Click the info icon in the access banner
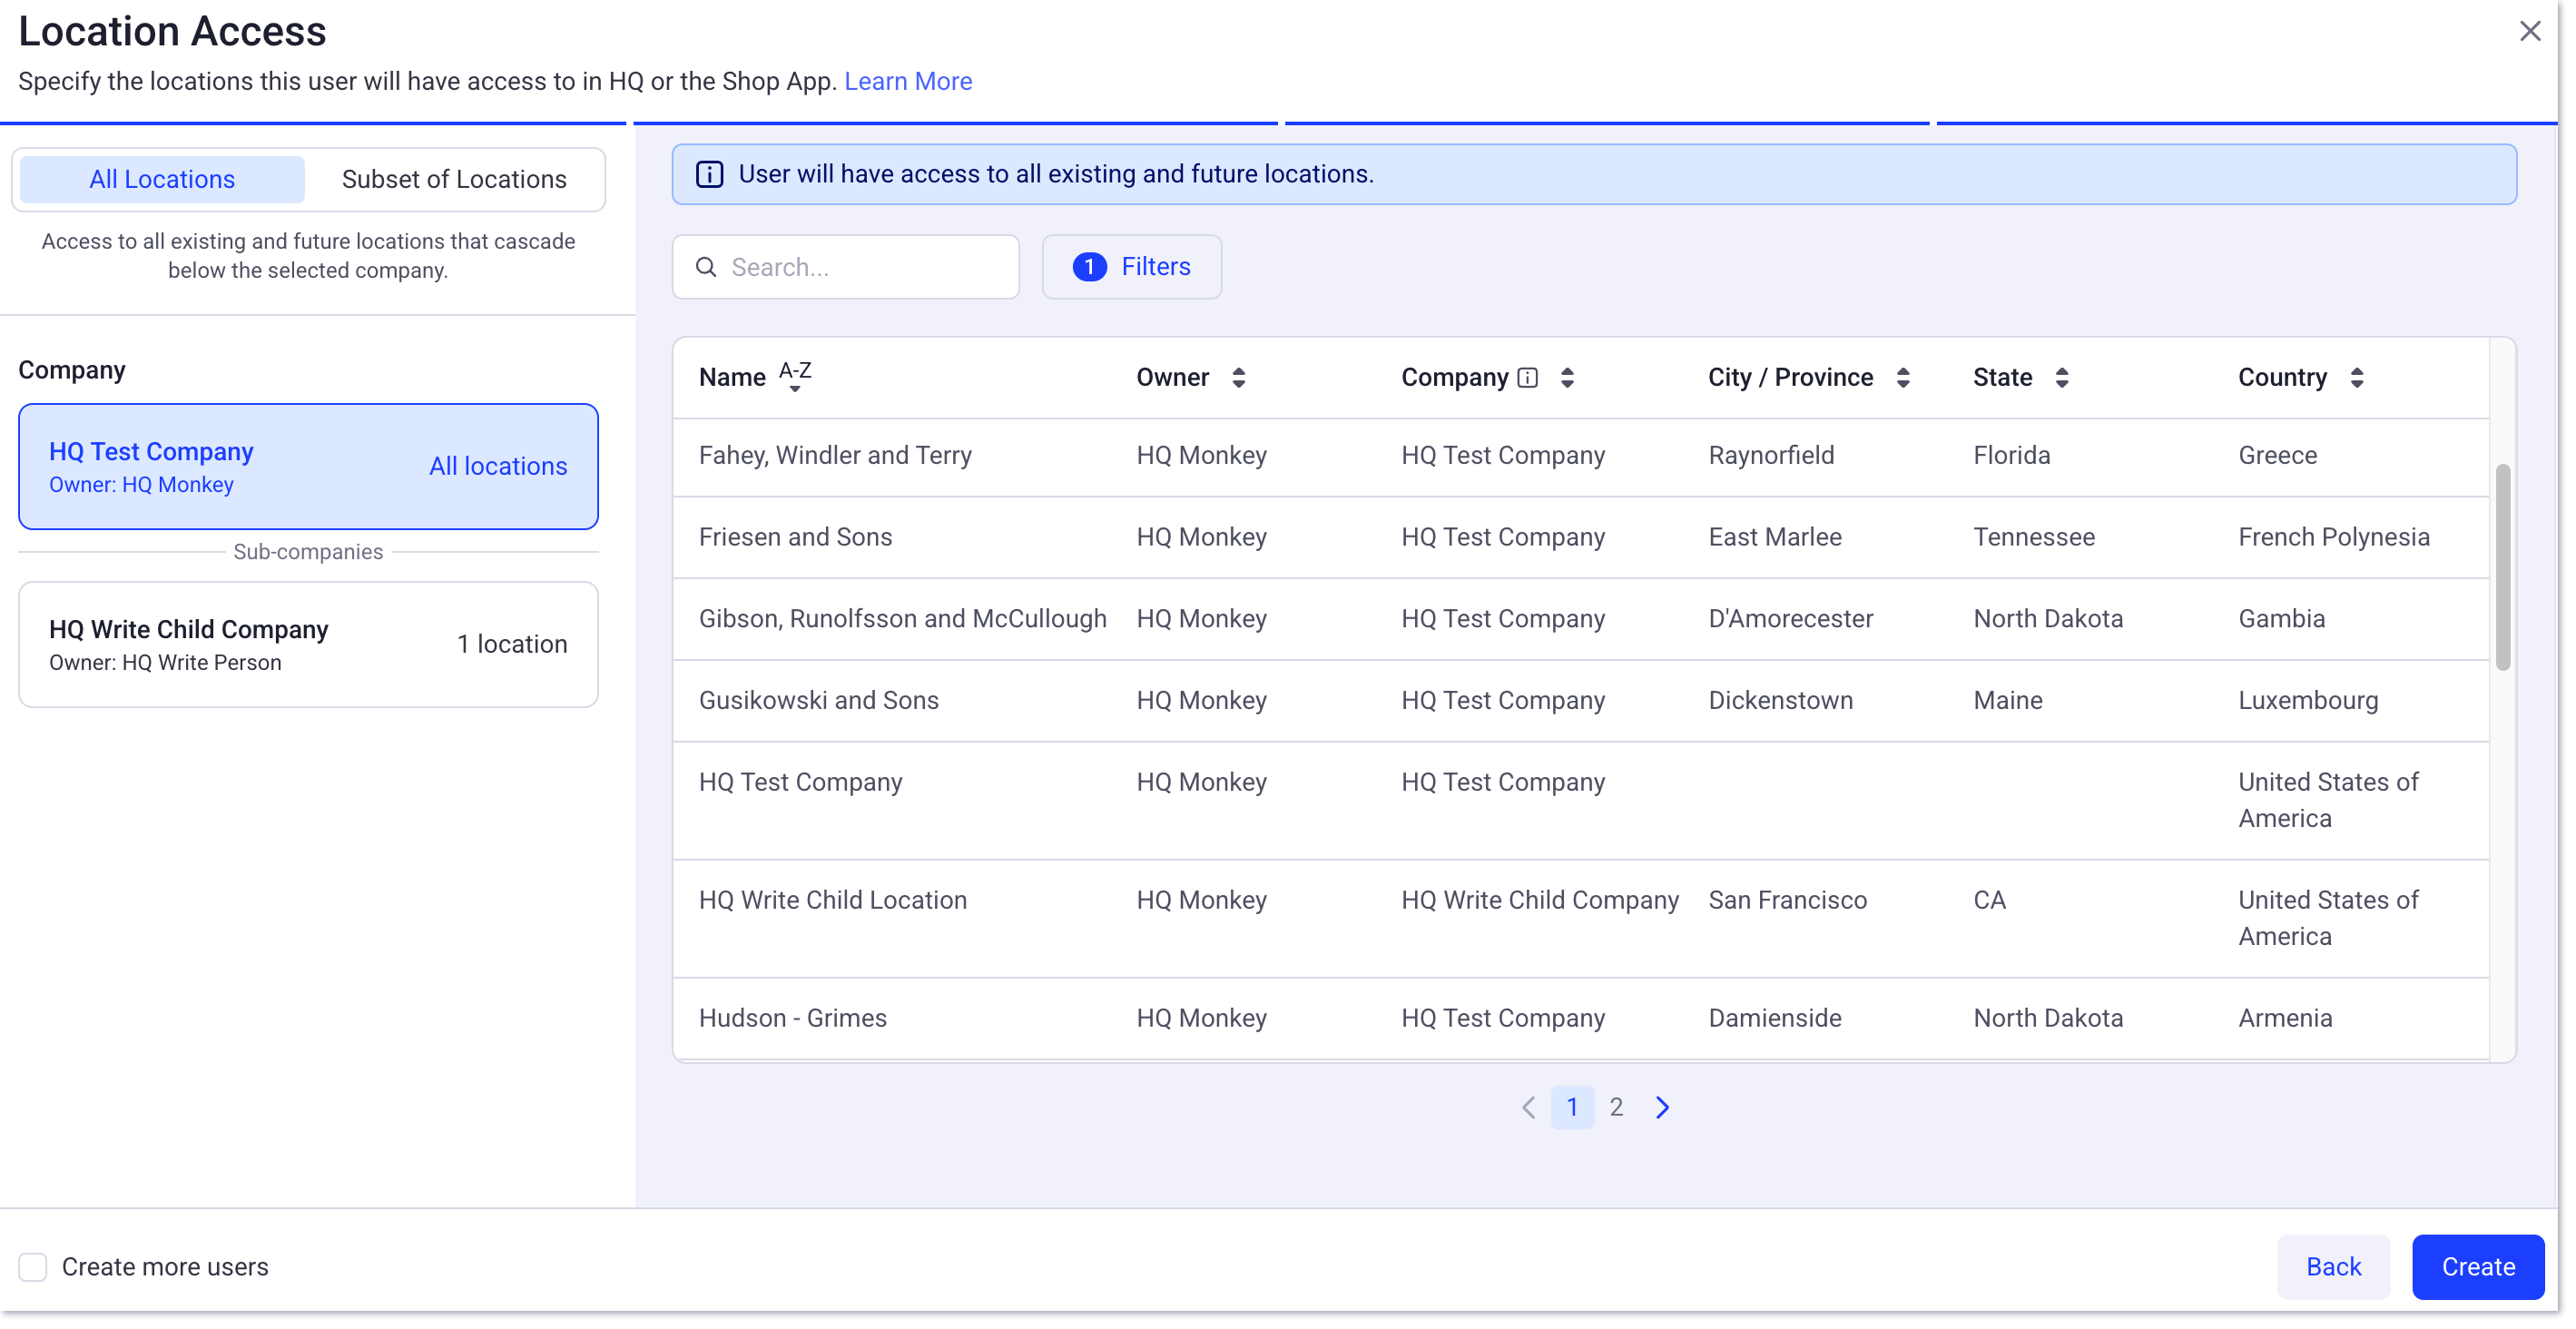The height and width of the screenshot is (1329, 2576). (708, 174)
